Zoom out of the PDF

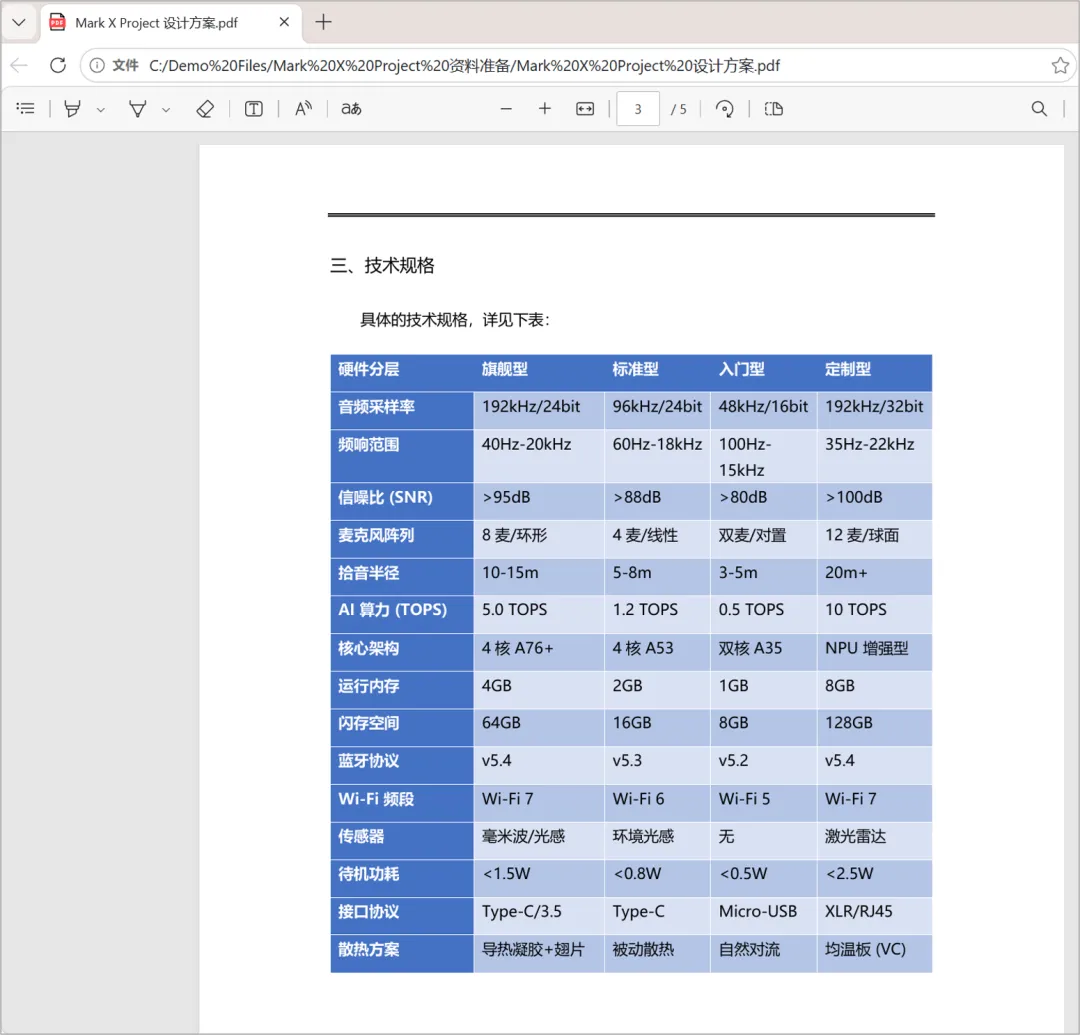[506, 109]
